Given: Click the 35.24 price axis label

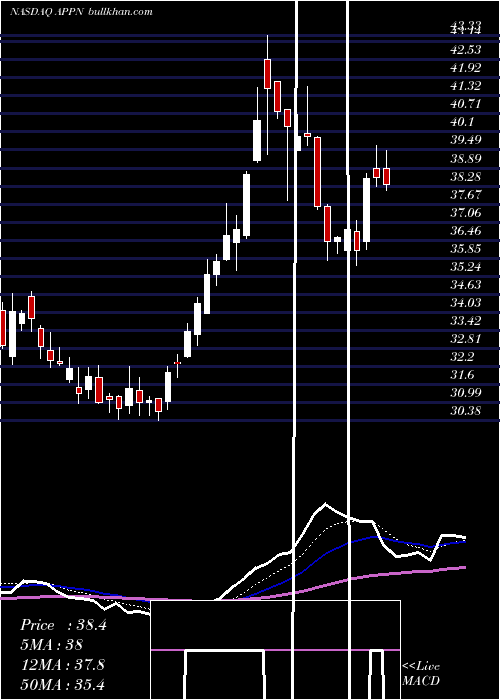Looking at the screenshot, I should click(x=466, y=267).
